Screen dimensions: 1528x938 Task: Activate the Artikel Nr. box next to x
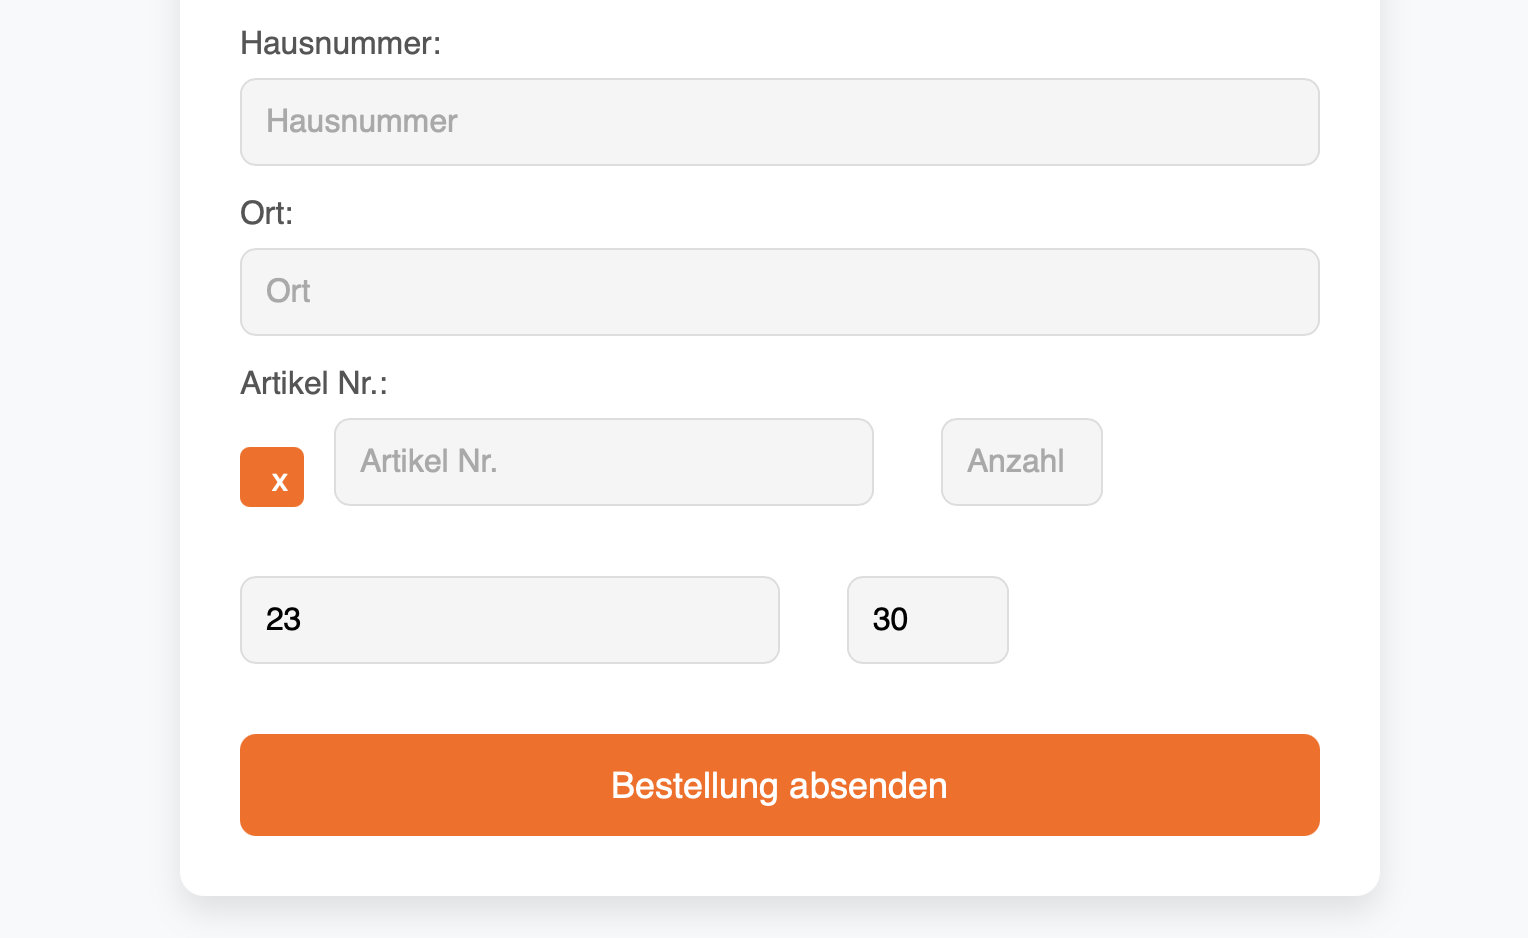pyautogui.click(x=603, y=462)
